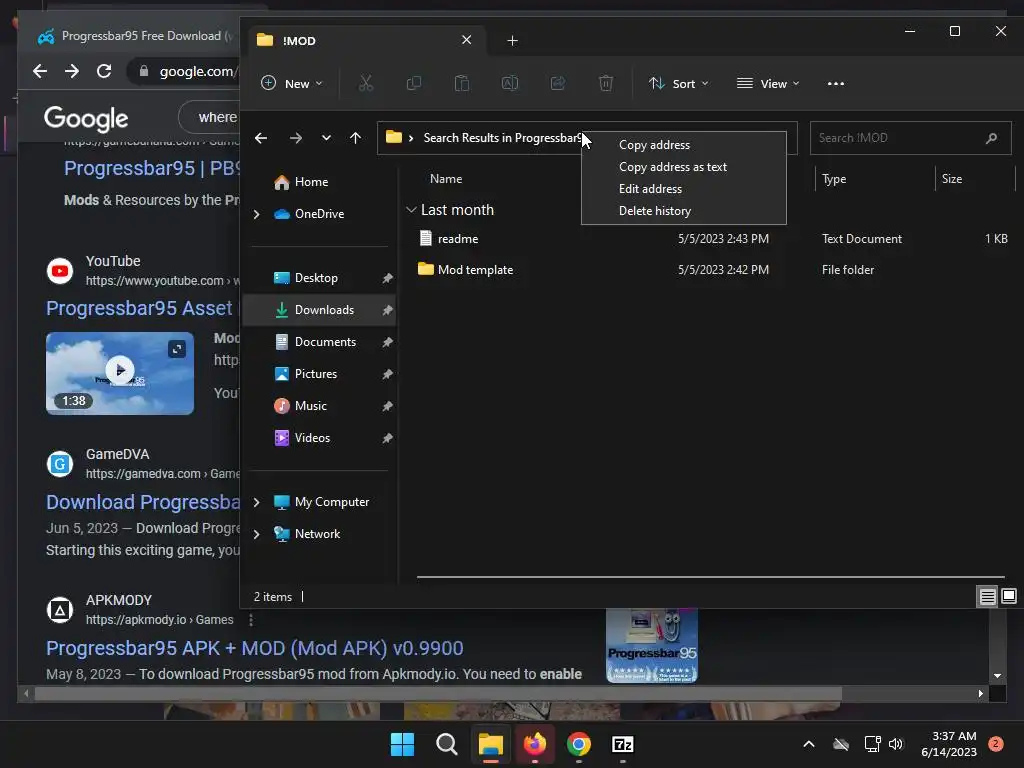
Task: Open the New dropdown menu
Action: tap(292, 84)
